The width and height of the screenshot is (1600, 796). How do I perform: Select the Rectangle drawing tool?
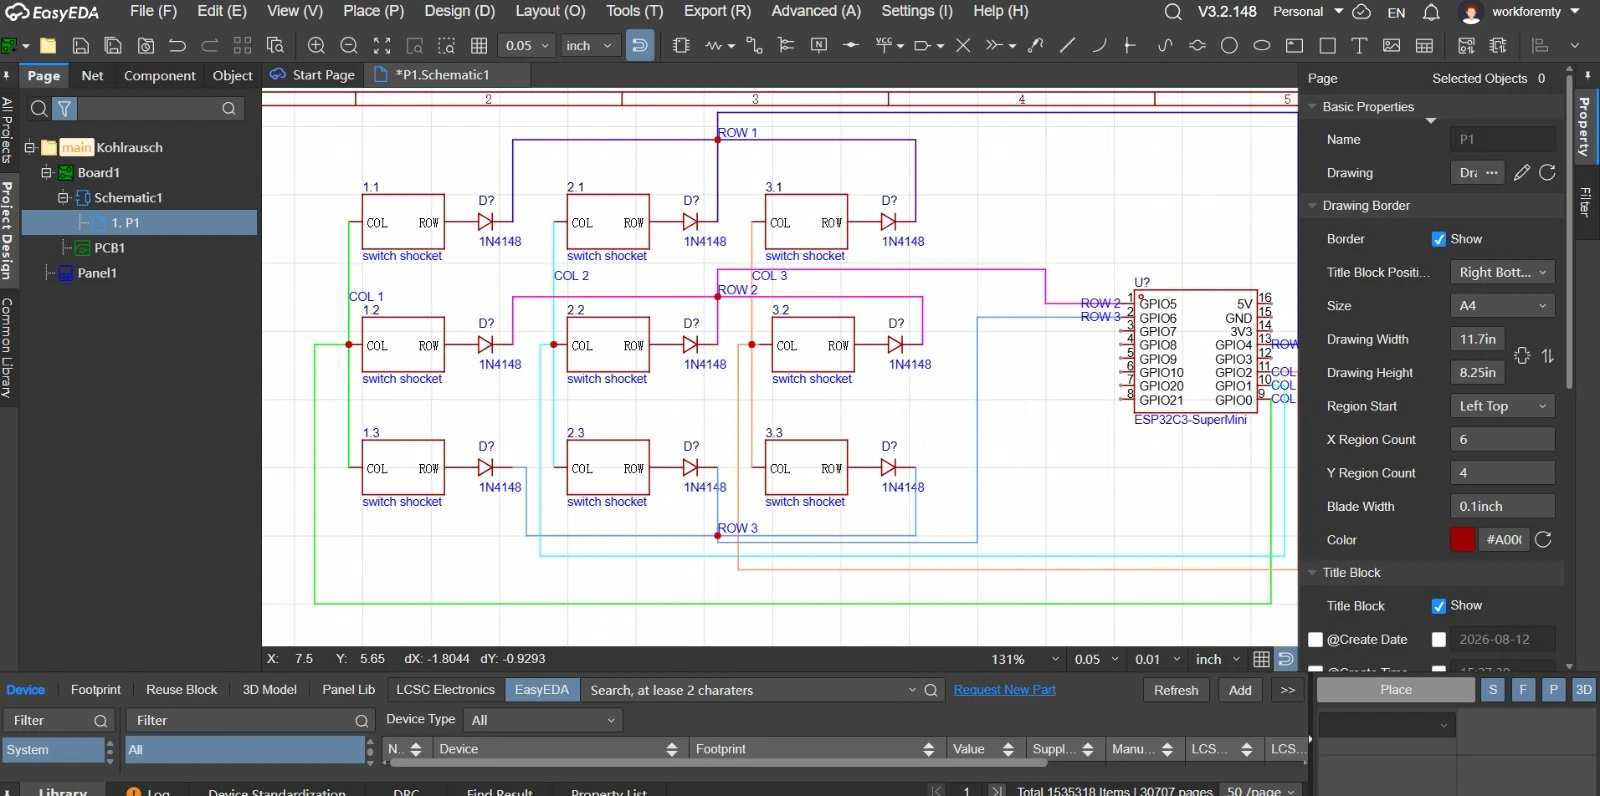[1327, 46]
